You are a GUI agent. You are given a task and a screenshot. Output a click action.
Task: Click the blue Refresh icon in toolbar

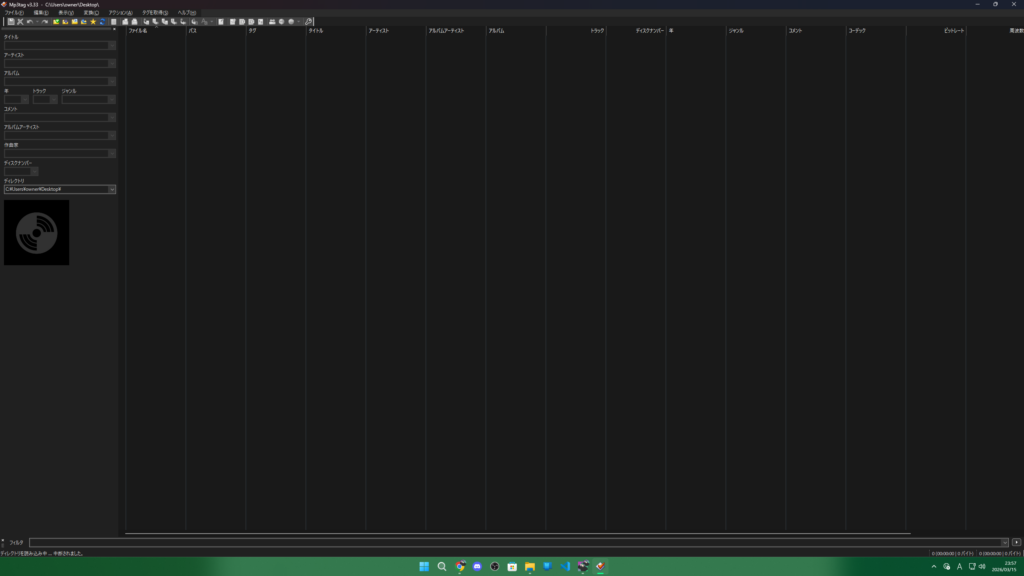point(102,21)
